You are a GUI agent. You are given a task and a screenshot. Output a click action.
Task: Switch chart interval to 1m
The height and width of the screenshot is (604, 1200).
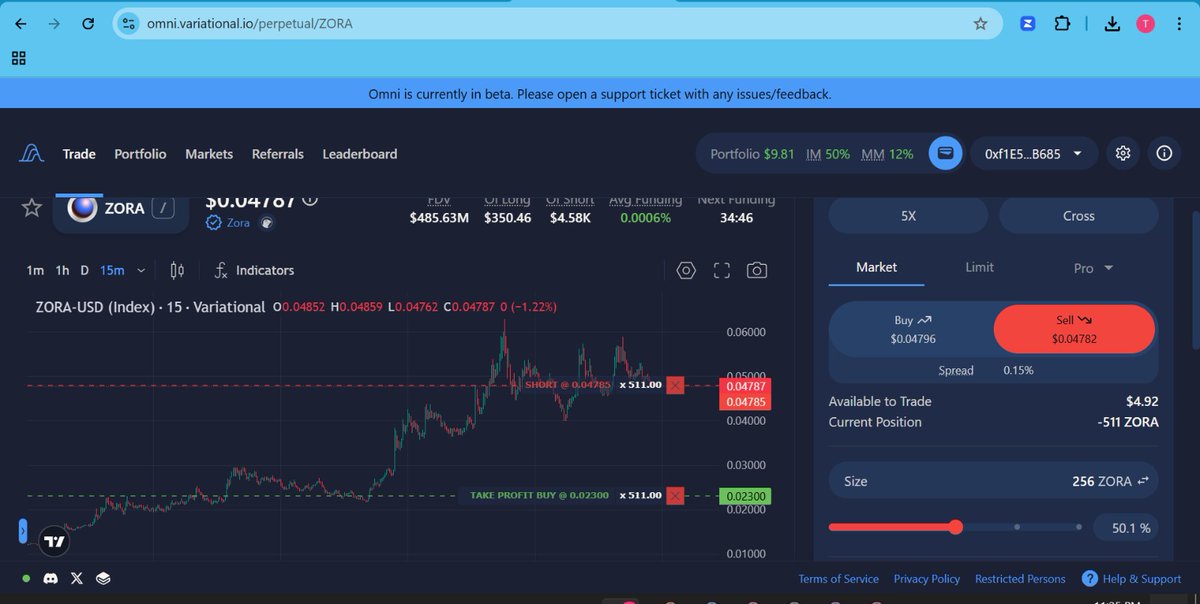(x=35, y=270)
